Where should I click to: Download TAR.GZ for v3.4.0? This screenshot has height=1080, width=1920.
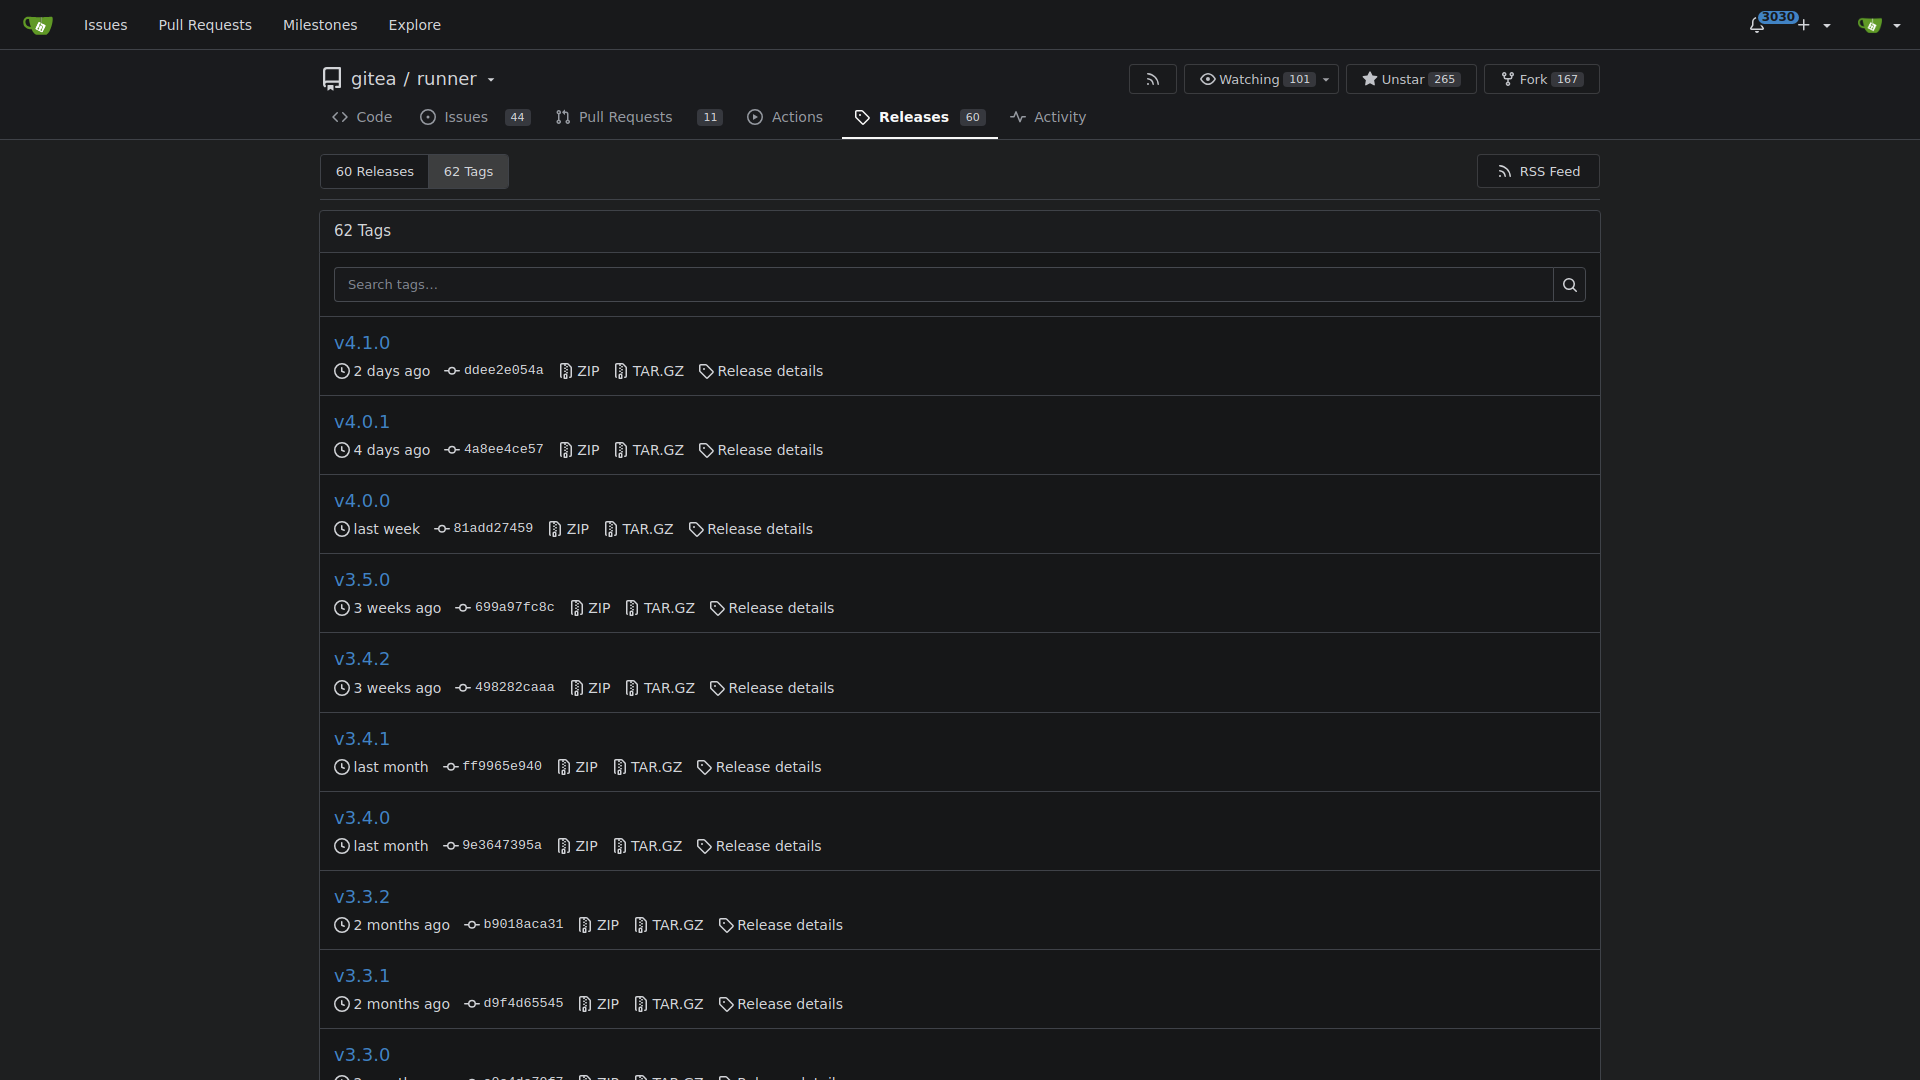647,846
